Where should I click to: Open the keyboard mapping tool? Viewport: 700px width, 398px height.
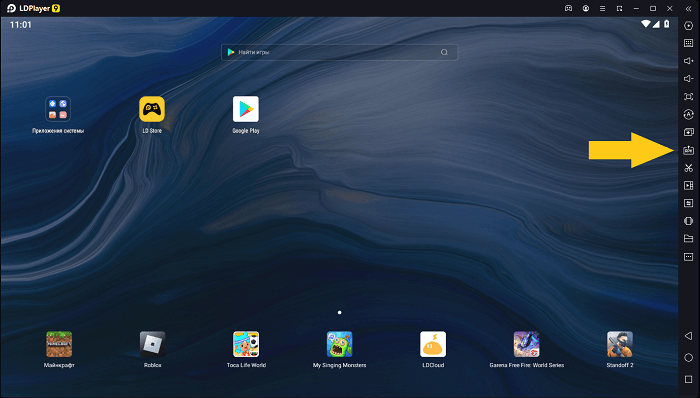point(688,43)
